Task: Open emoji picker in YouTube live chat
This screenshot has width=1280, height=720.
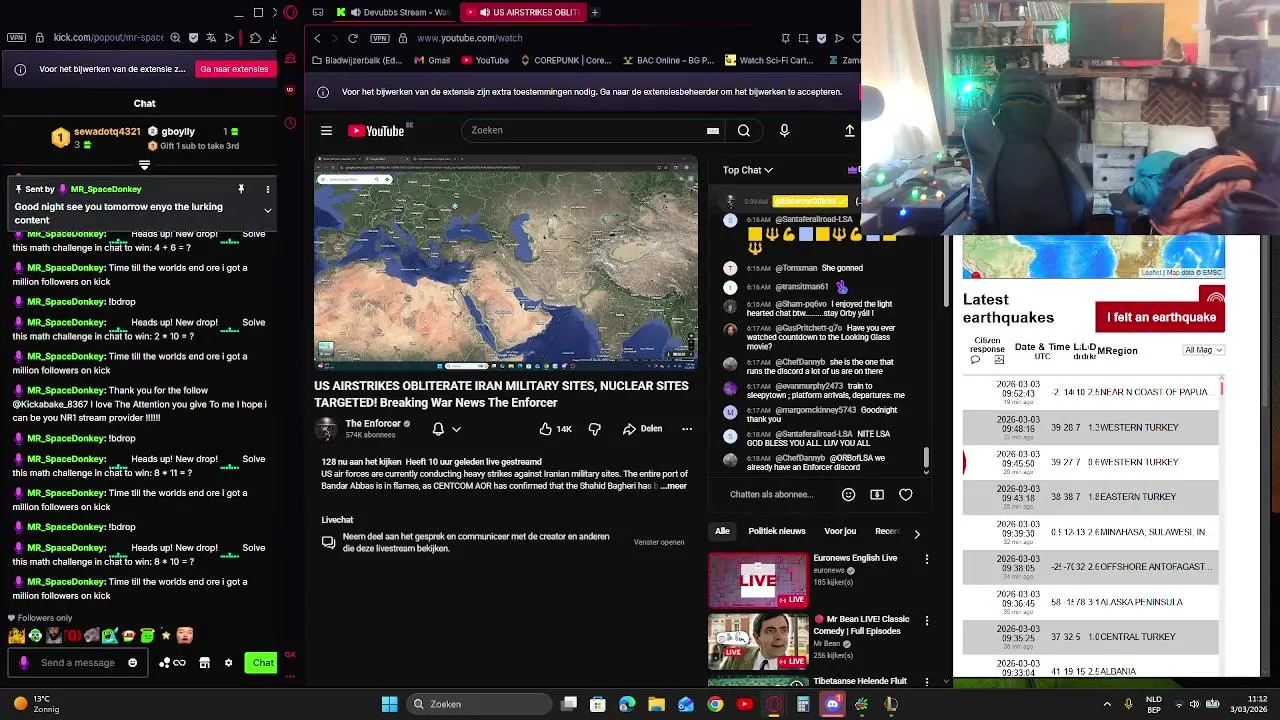Action: coord(849,494)
